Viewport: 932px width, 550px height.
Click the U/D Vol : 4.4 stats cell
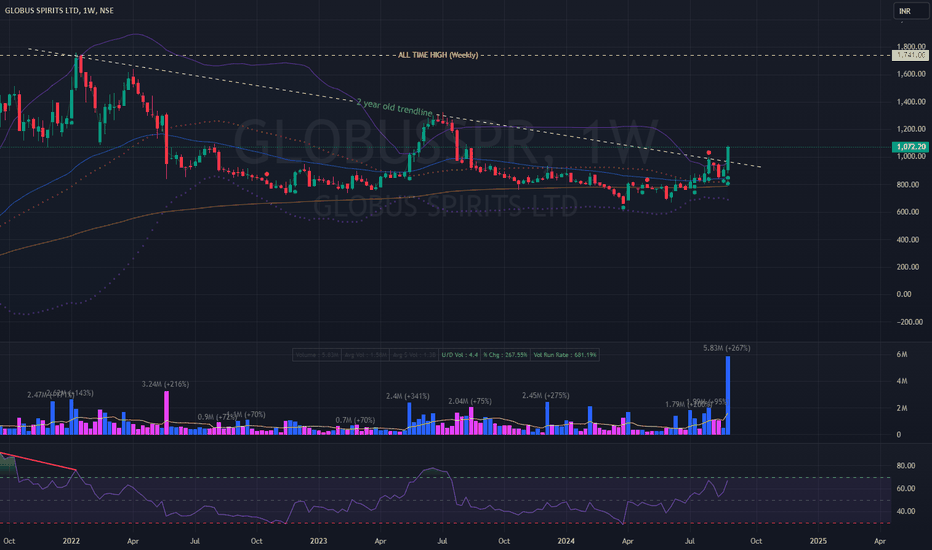click(x=459, y=355)
